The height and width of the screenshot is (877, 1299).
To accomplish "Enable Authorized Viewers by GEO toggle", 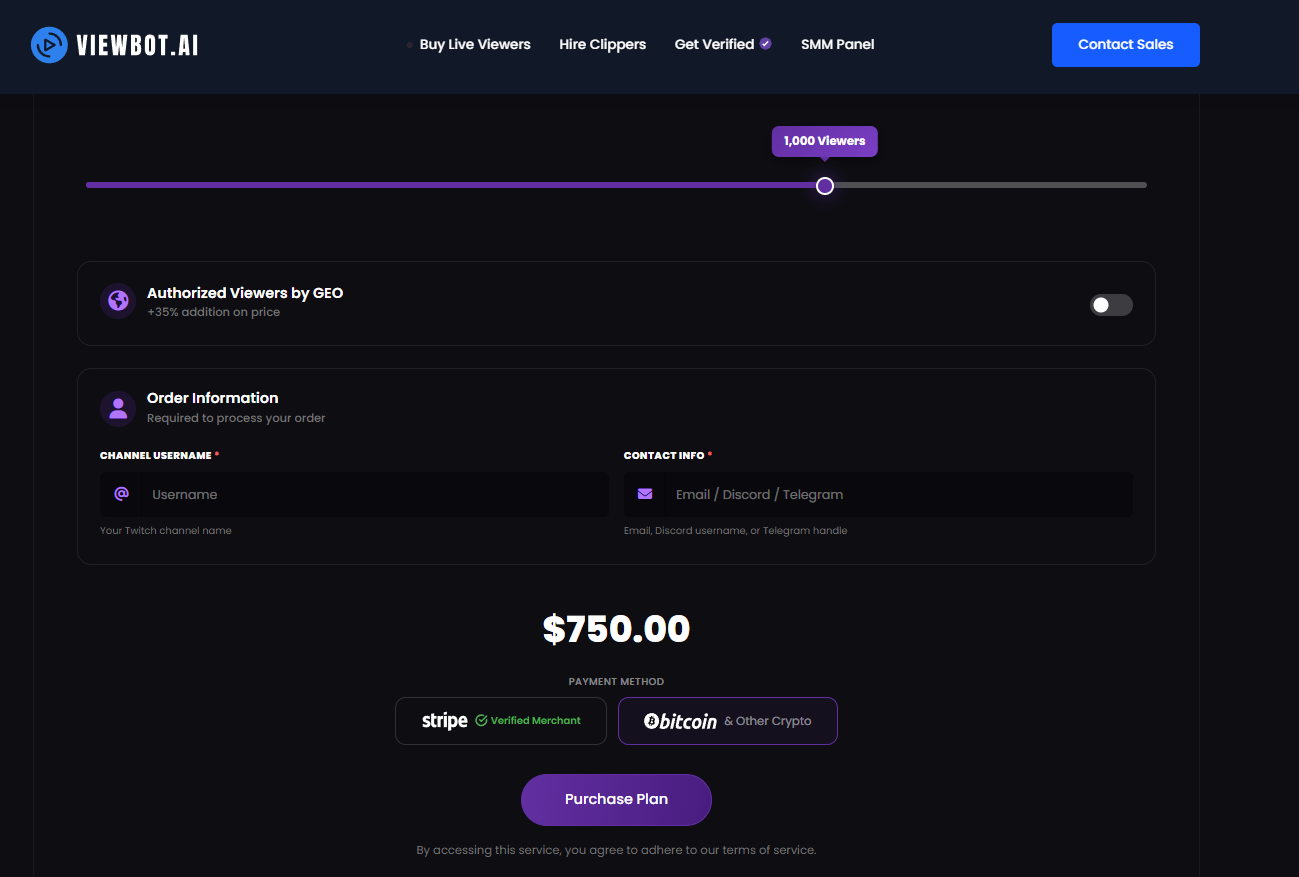I will 1111,305.
